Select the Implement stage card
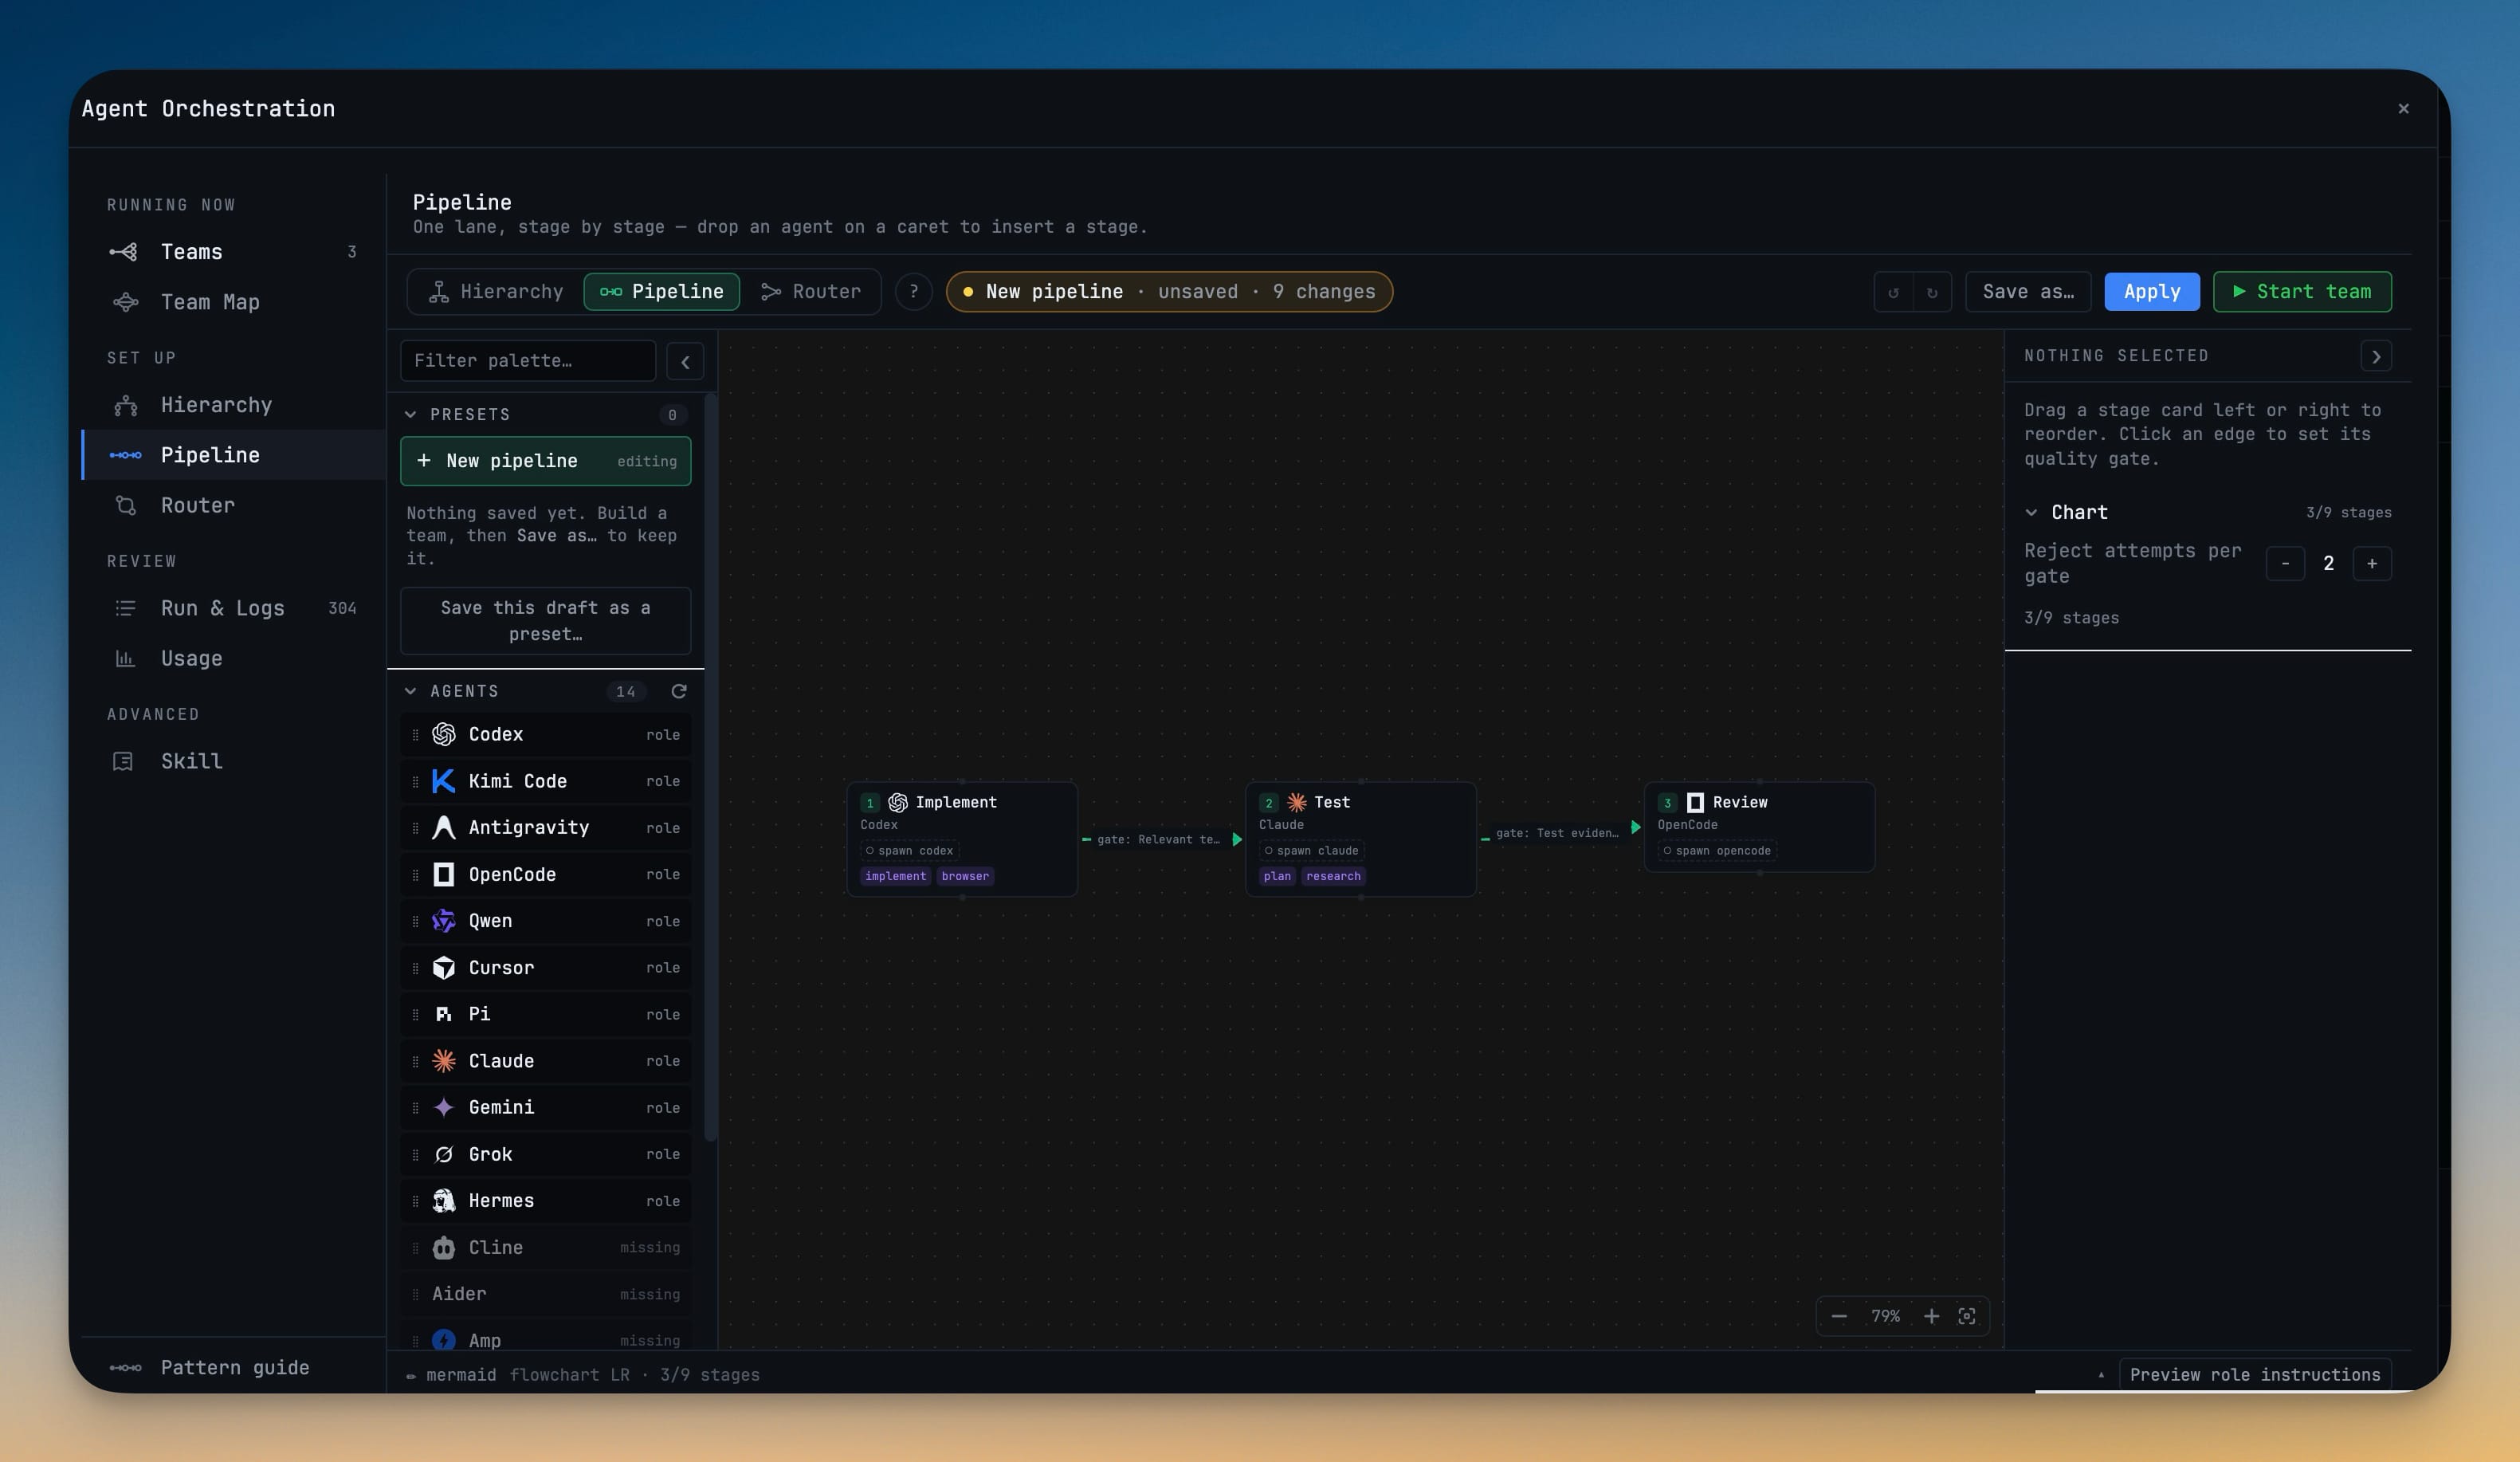The image size is (2520, 1462). coord(962,839)
